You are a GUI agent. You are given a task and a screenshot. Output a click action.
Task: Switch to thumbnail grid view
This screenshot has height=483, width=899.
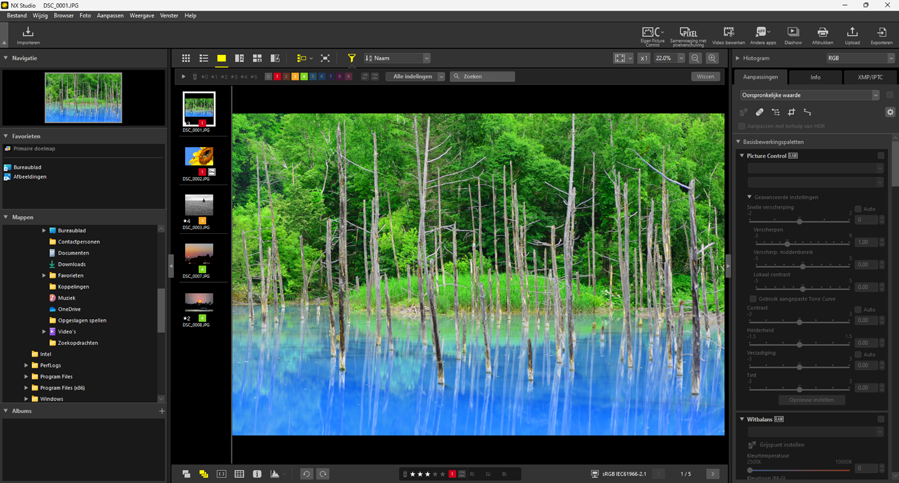click(x=186, y=59)
